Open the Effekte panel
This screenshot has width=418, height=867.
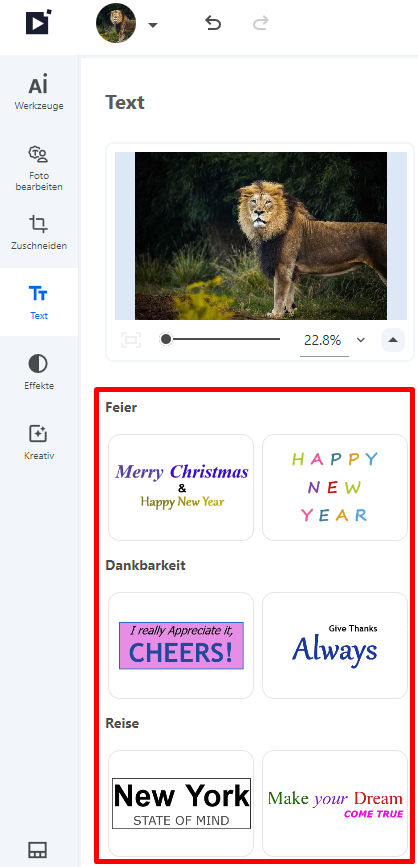(39, 373)
